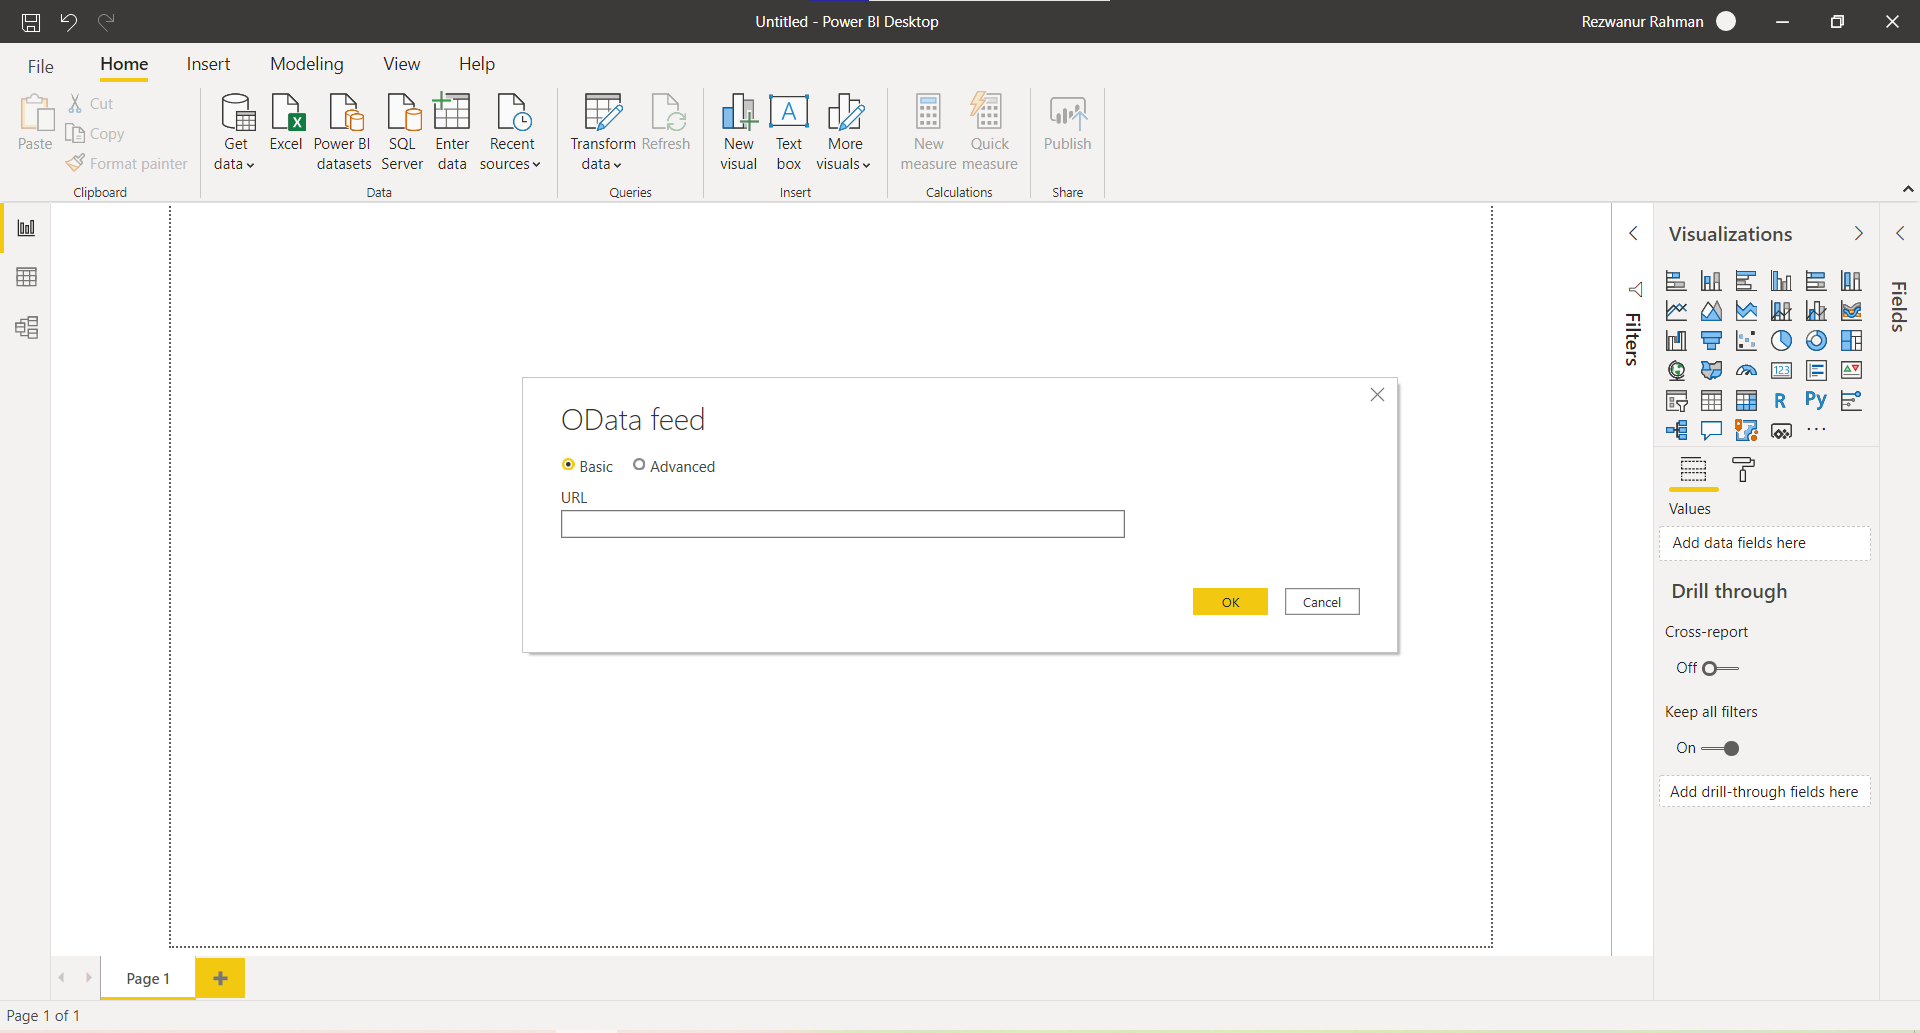Select the treemap visualization

tap(1851, 340)
